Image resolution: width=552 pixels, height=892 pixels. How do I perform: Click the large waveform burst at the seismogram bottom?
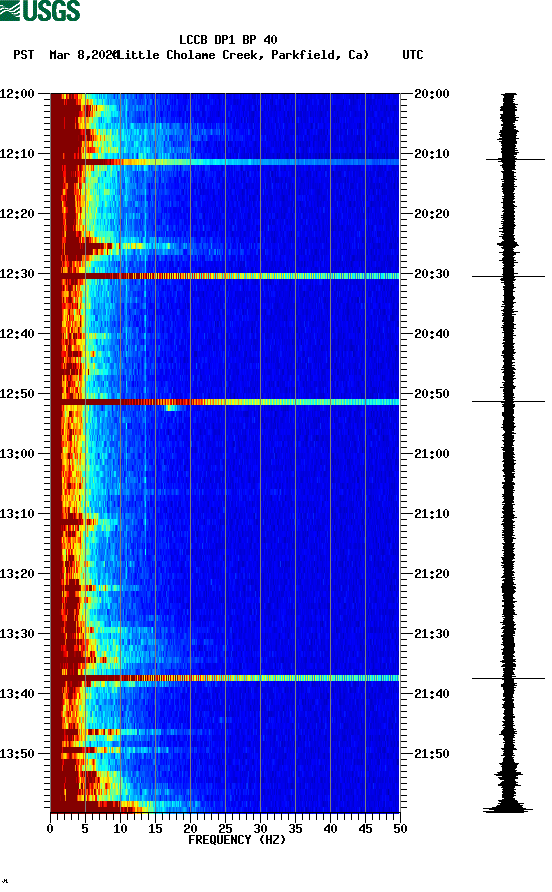pos(508,807)
